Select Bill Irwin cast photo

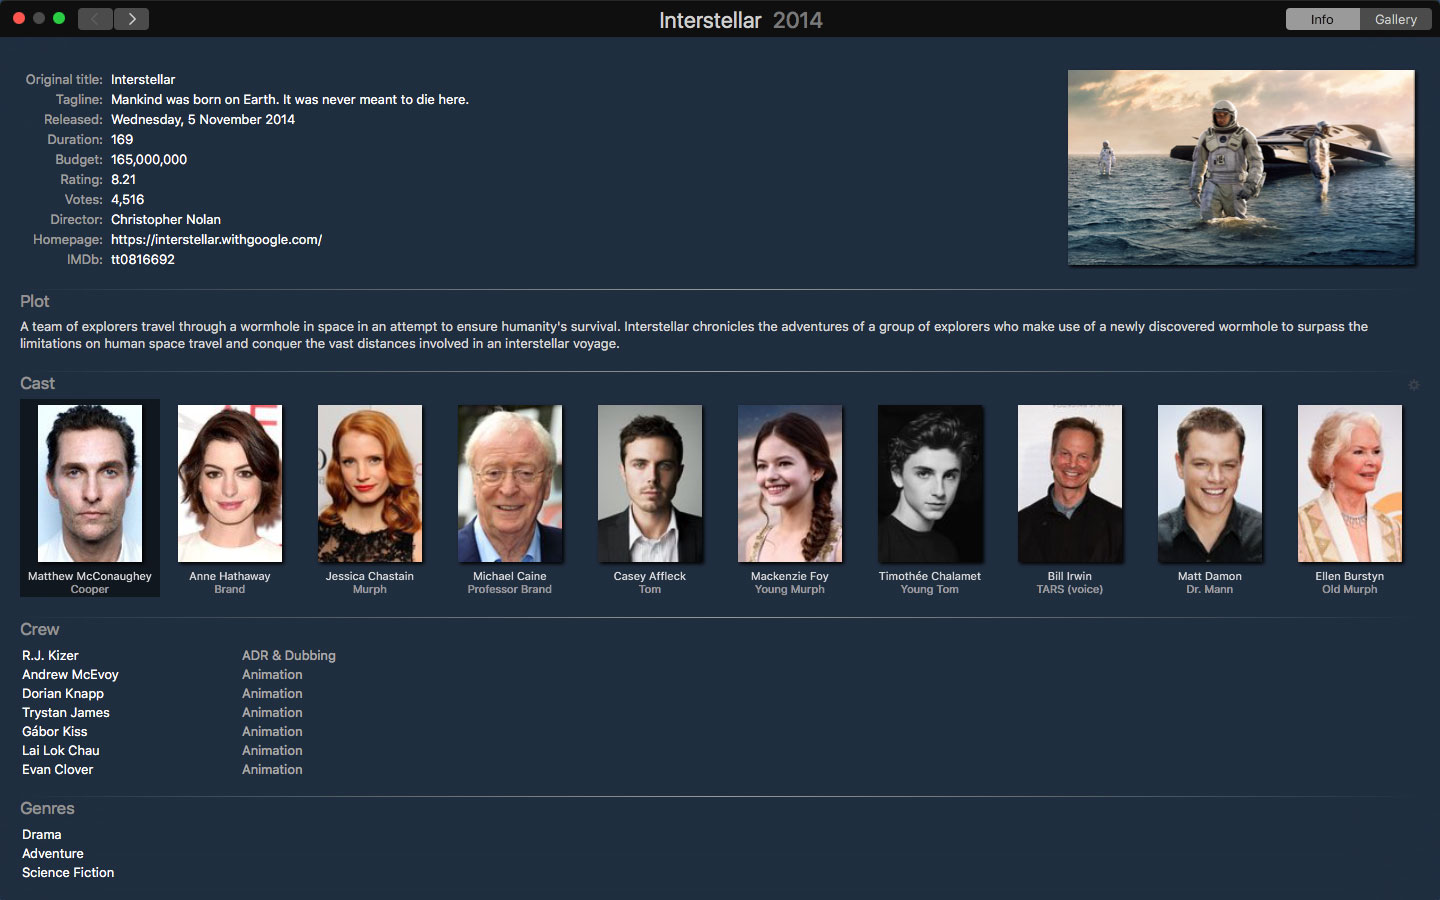point(1070,483)
